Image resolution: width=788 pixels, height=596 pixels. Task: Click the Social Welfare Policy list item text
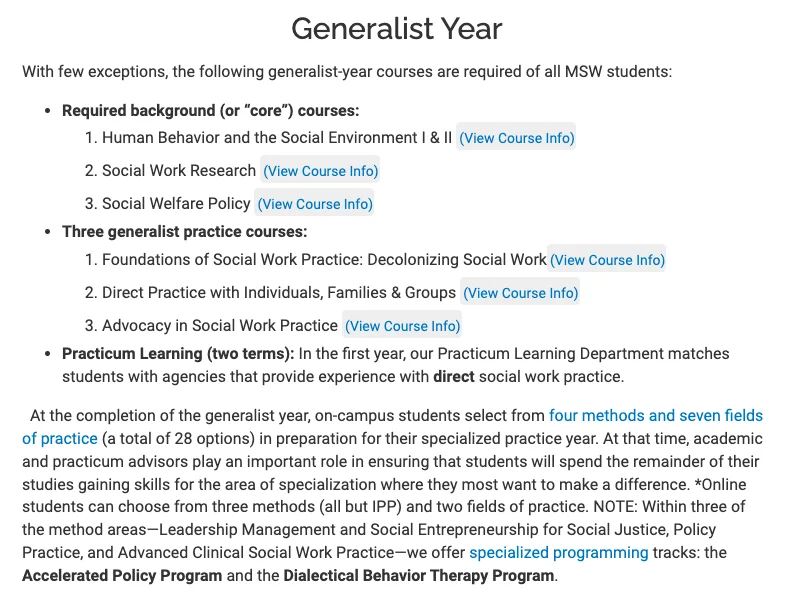point(176,204)
